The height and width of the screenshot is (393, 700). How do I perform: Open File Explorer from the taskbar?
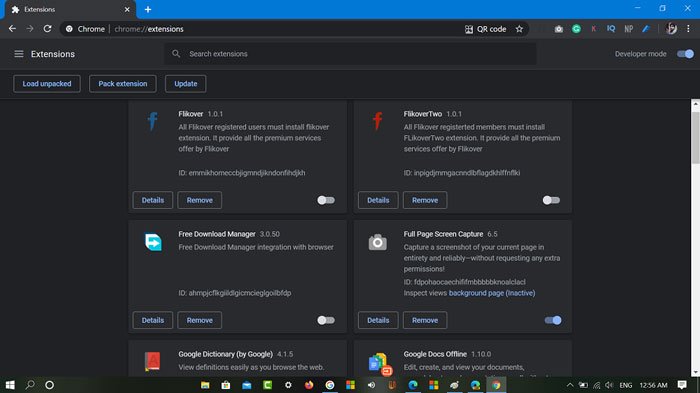[x=205, y=385]
